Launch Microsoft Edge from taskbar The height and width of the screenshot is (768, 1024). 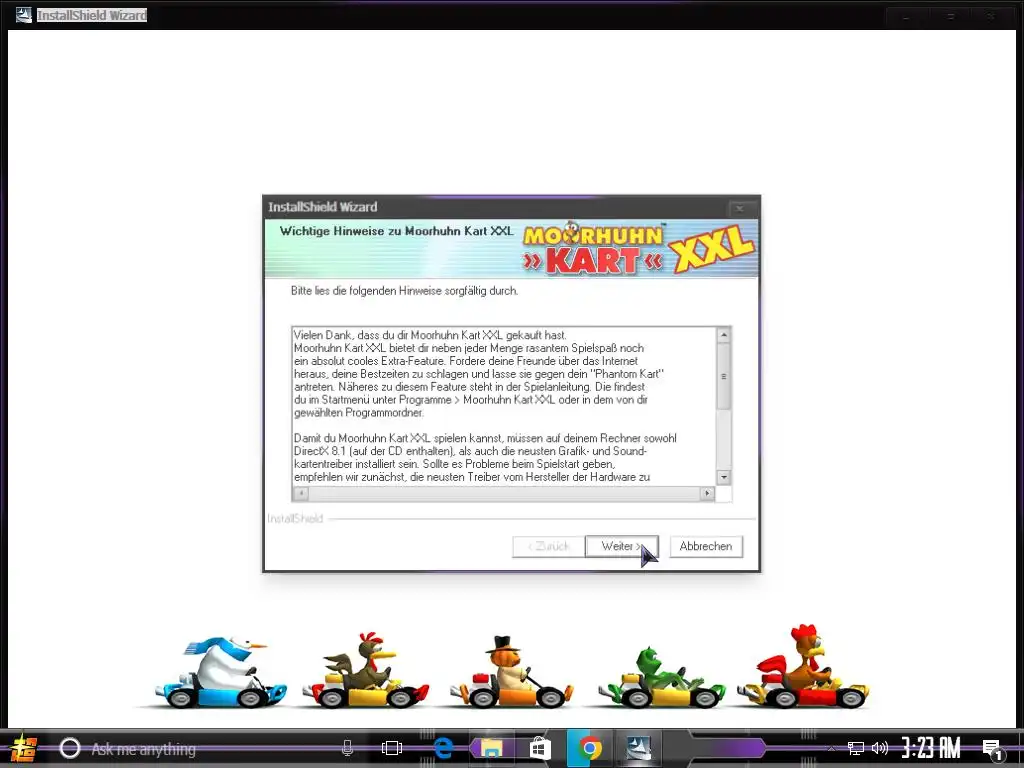pyautogui.click(x=443, y=748)
